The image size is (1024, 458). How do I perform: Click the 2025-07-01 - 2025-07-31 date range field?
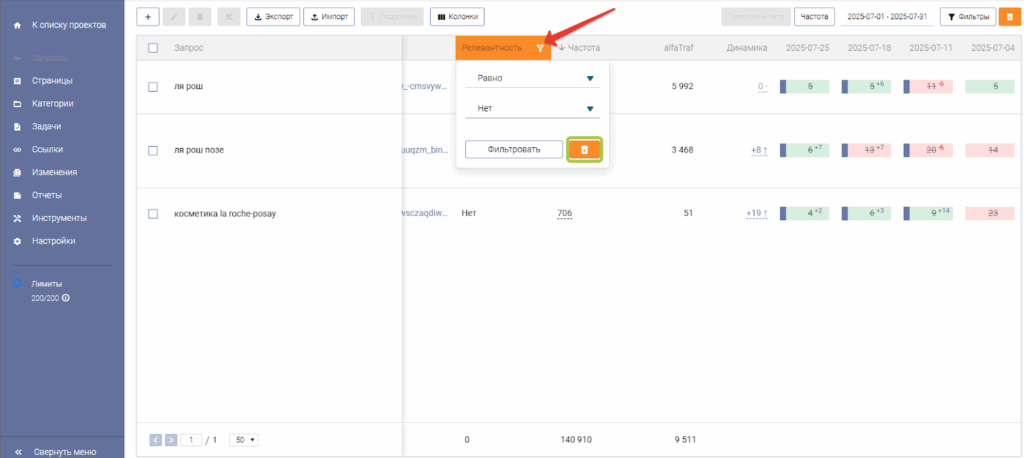click(x=887, y=17)
